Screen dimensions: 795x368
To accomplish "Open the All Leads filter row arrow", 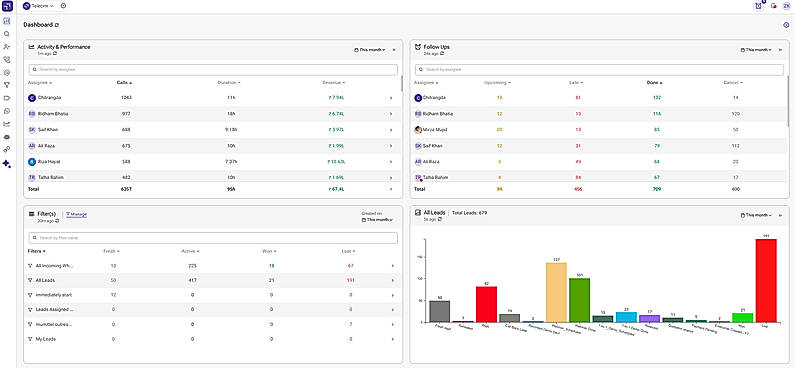I will (392, 280).
